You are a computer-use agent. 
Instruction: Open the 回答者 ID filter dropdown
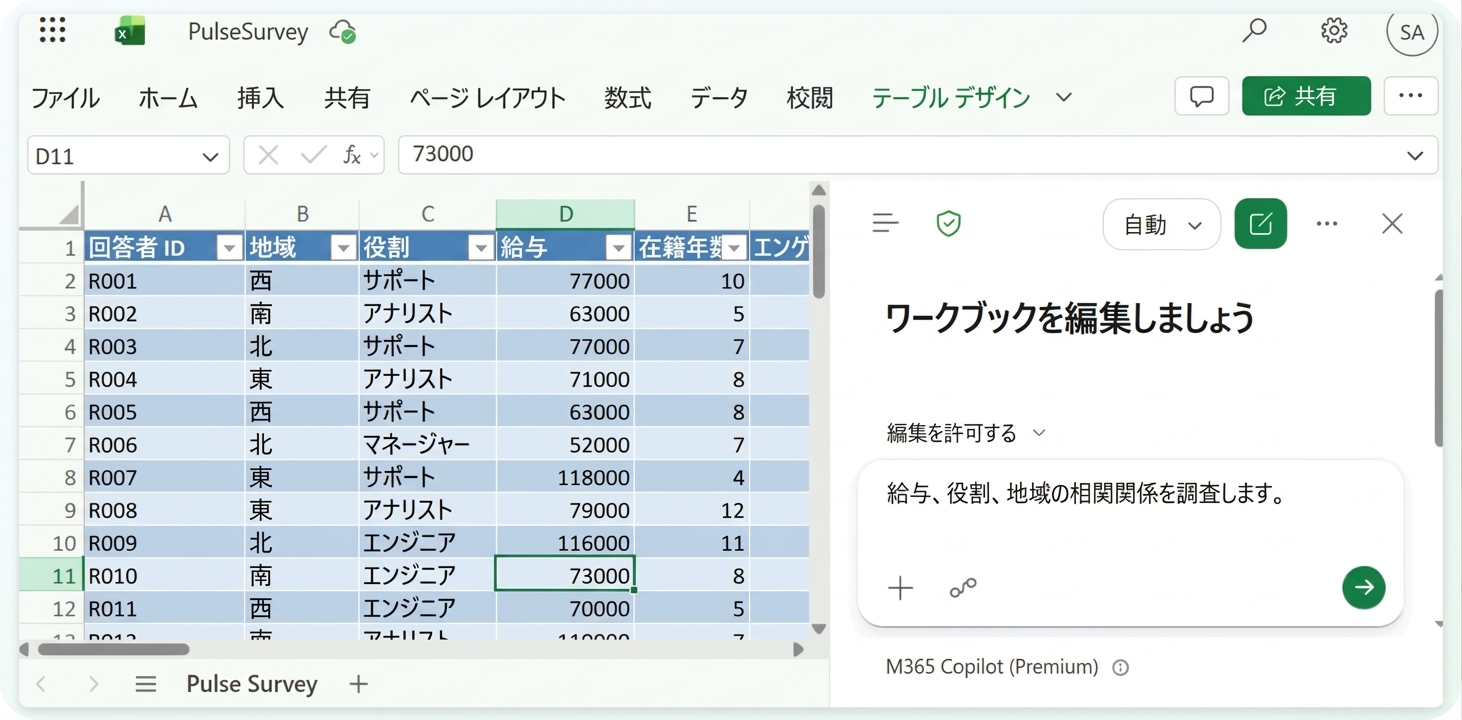pyautogui.click(x=230, y=248)
